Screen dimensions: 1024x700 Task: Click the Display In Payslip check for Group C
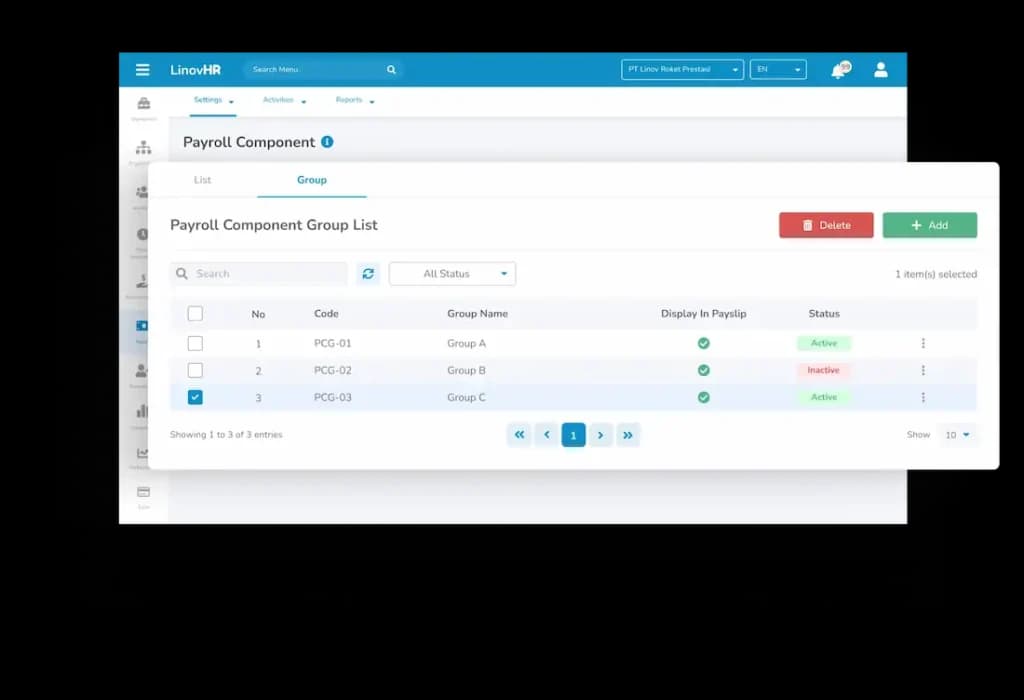point(703,397)
